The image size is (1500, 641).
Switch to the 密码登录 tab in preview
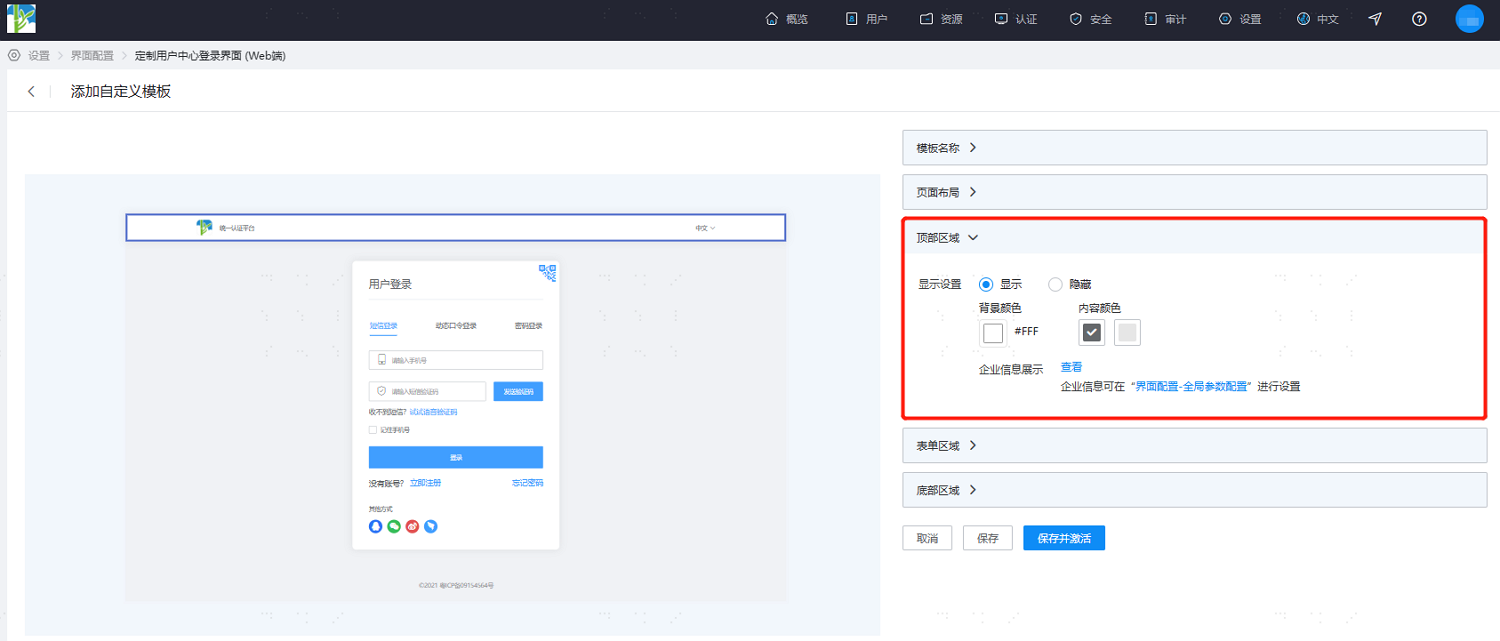529,326
